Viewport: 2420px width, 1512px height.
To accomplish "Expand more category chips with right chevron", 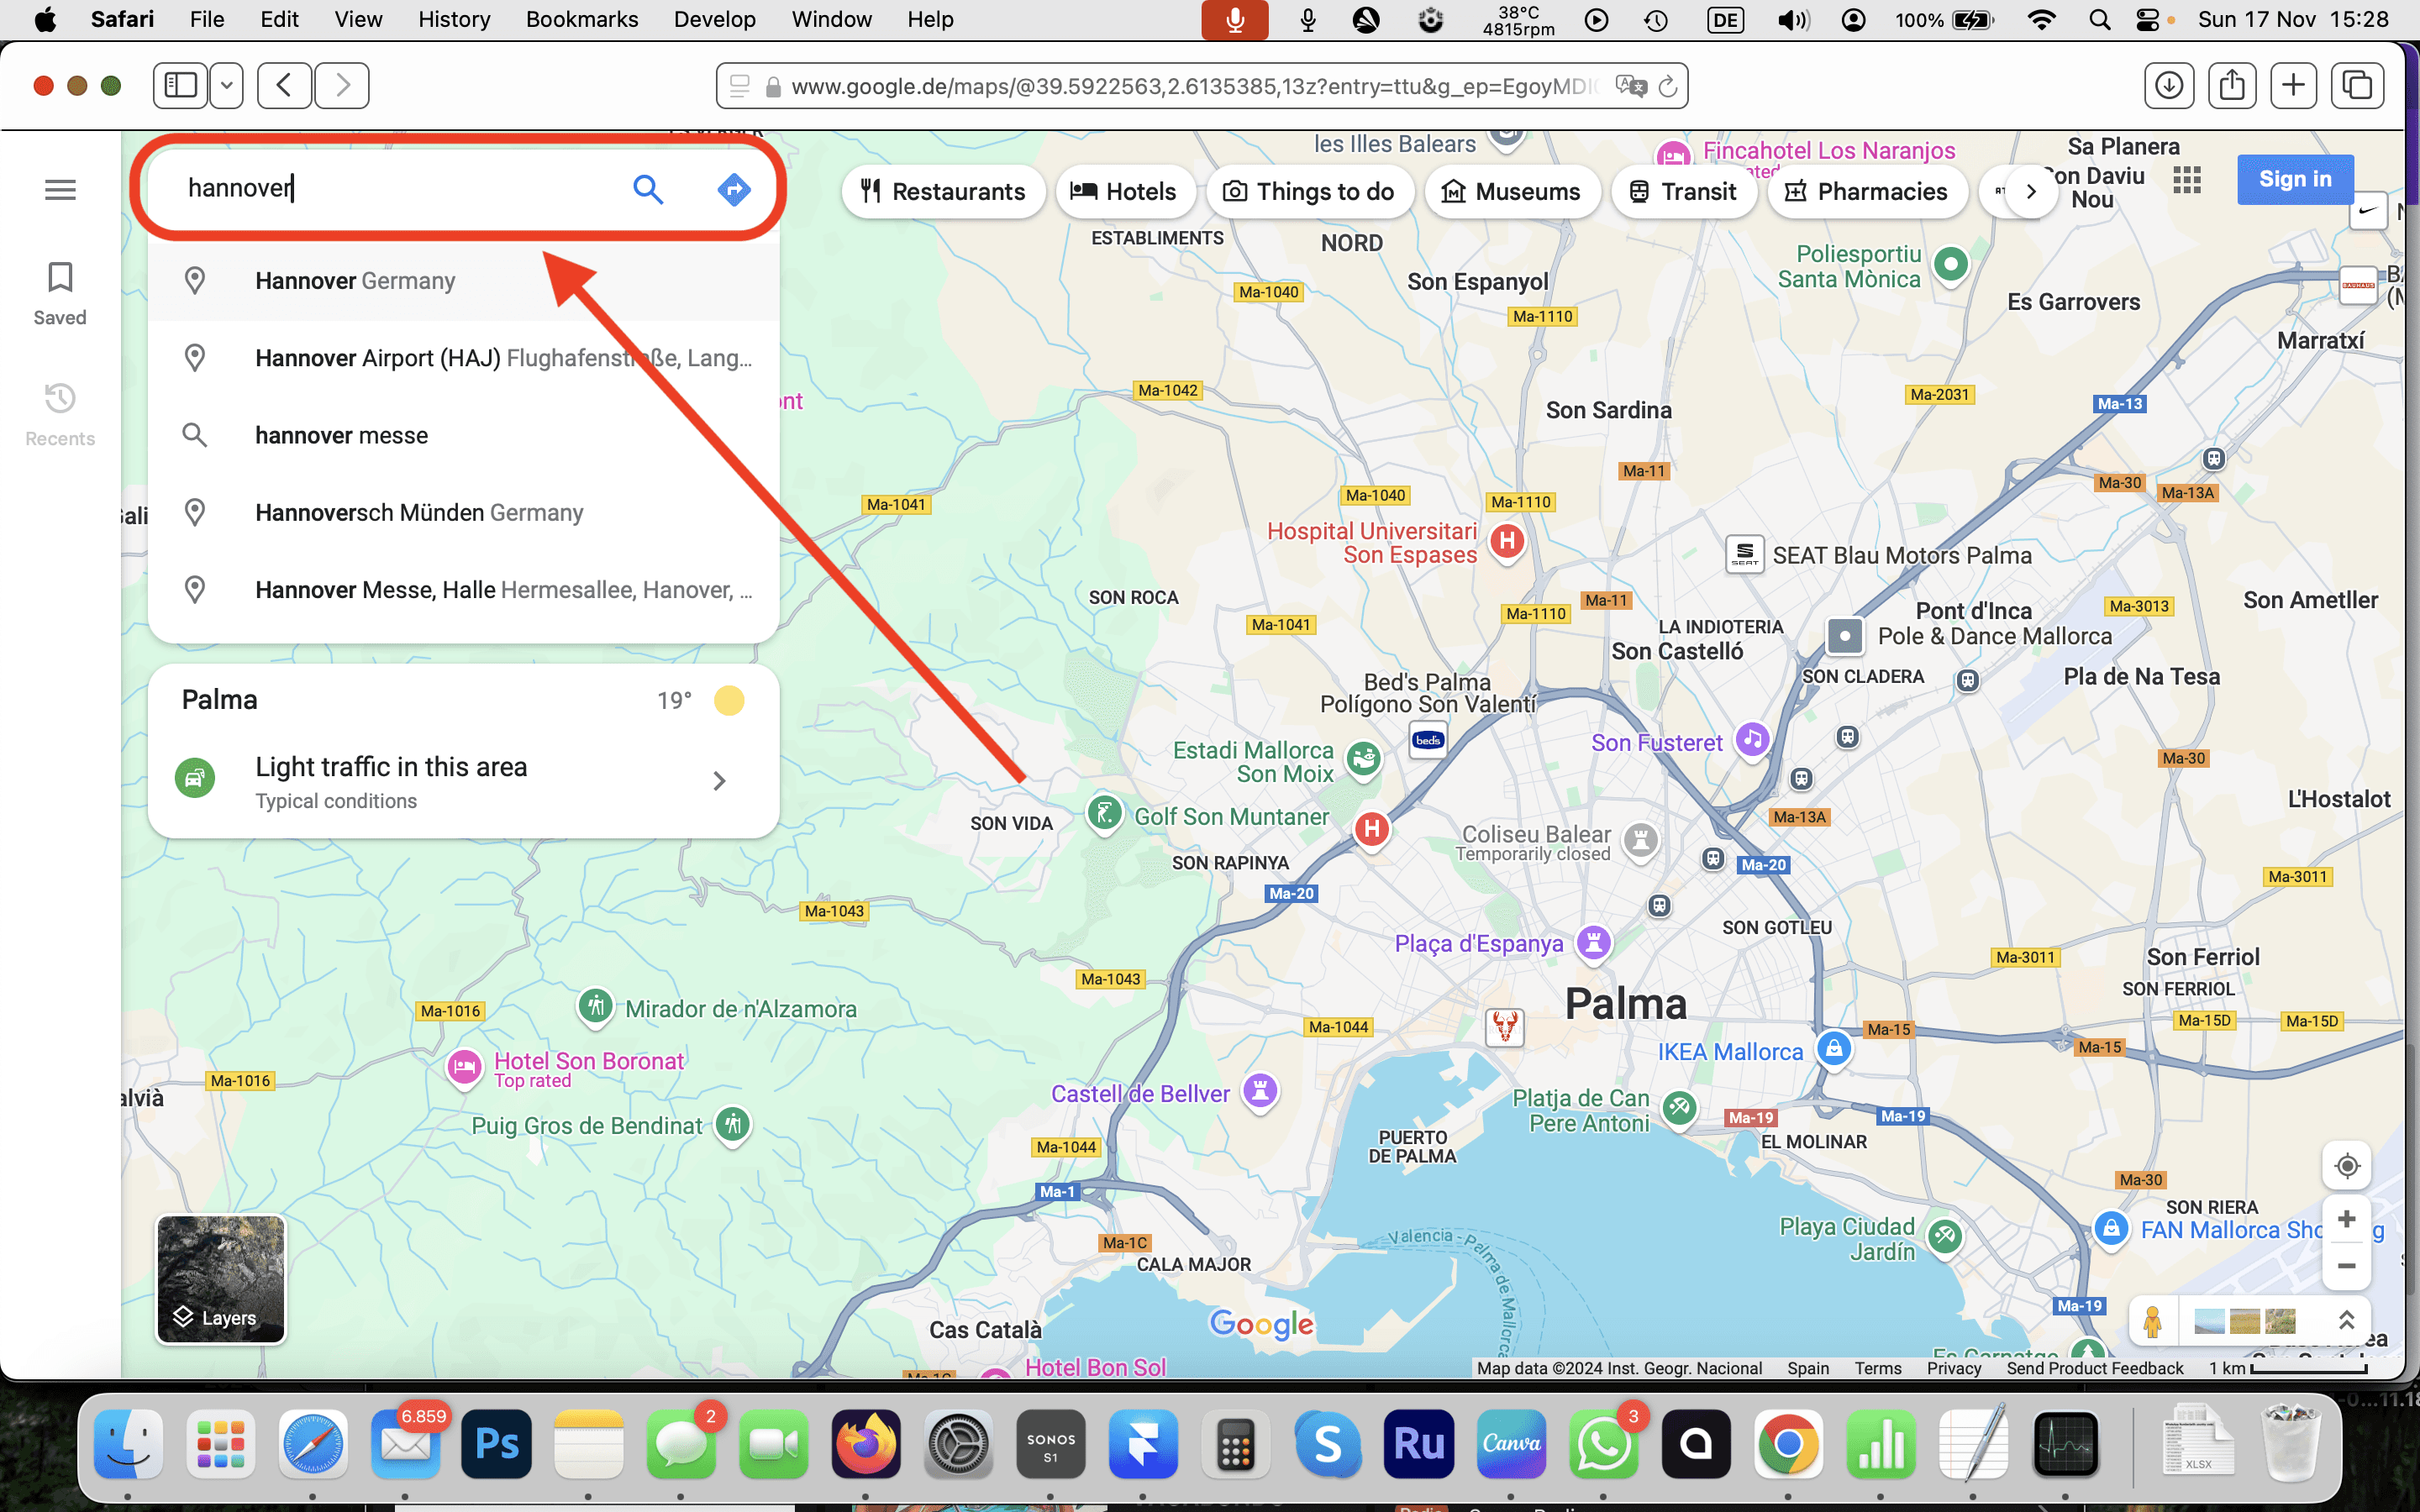I will pos(2031,191).
